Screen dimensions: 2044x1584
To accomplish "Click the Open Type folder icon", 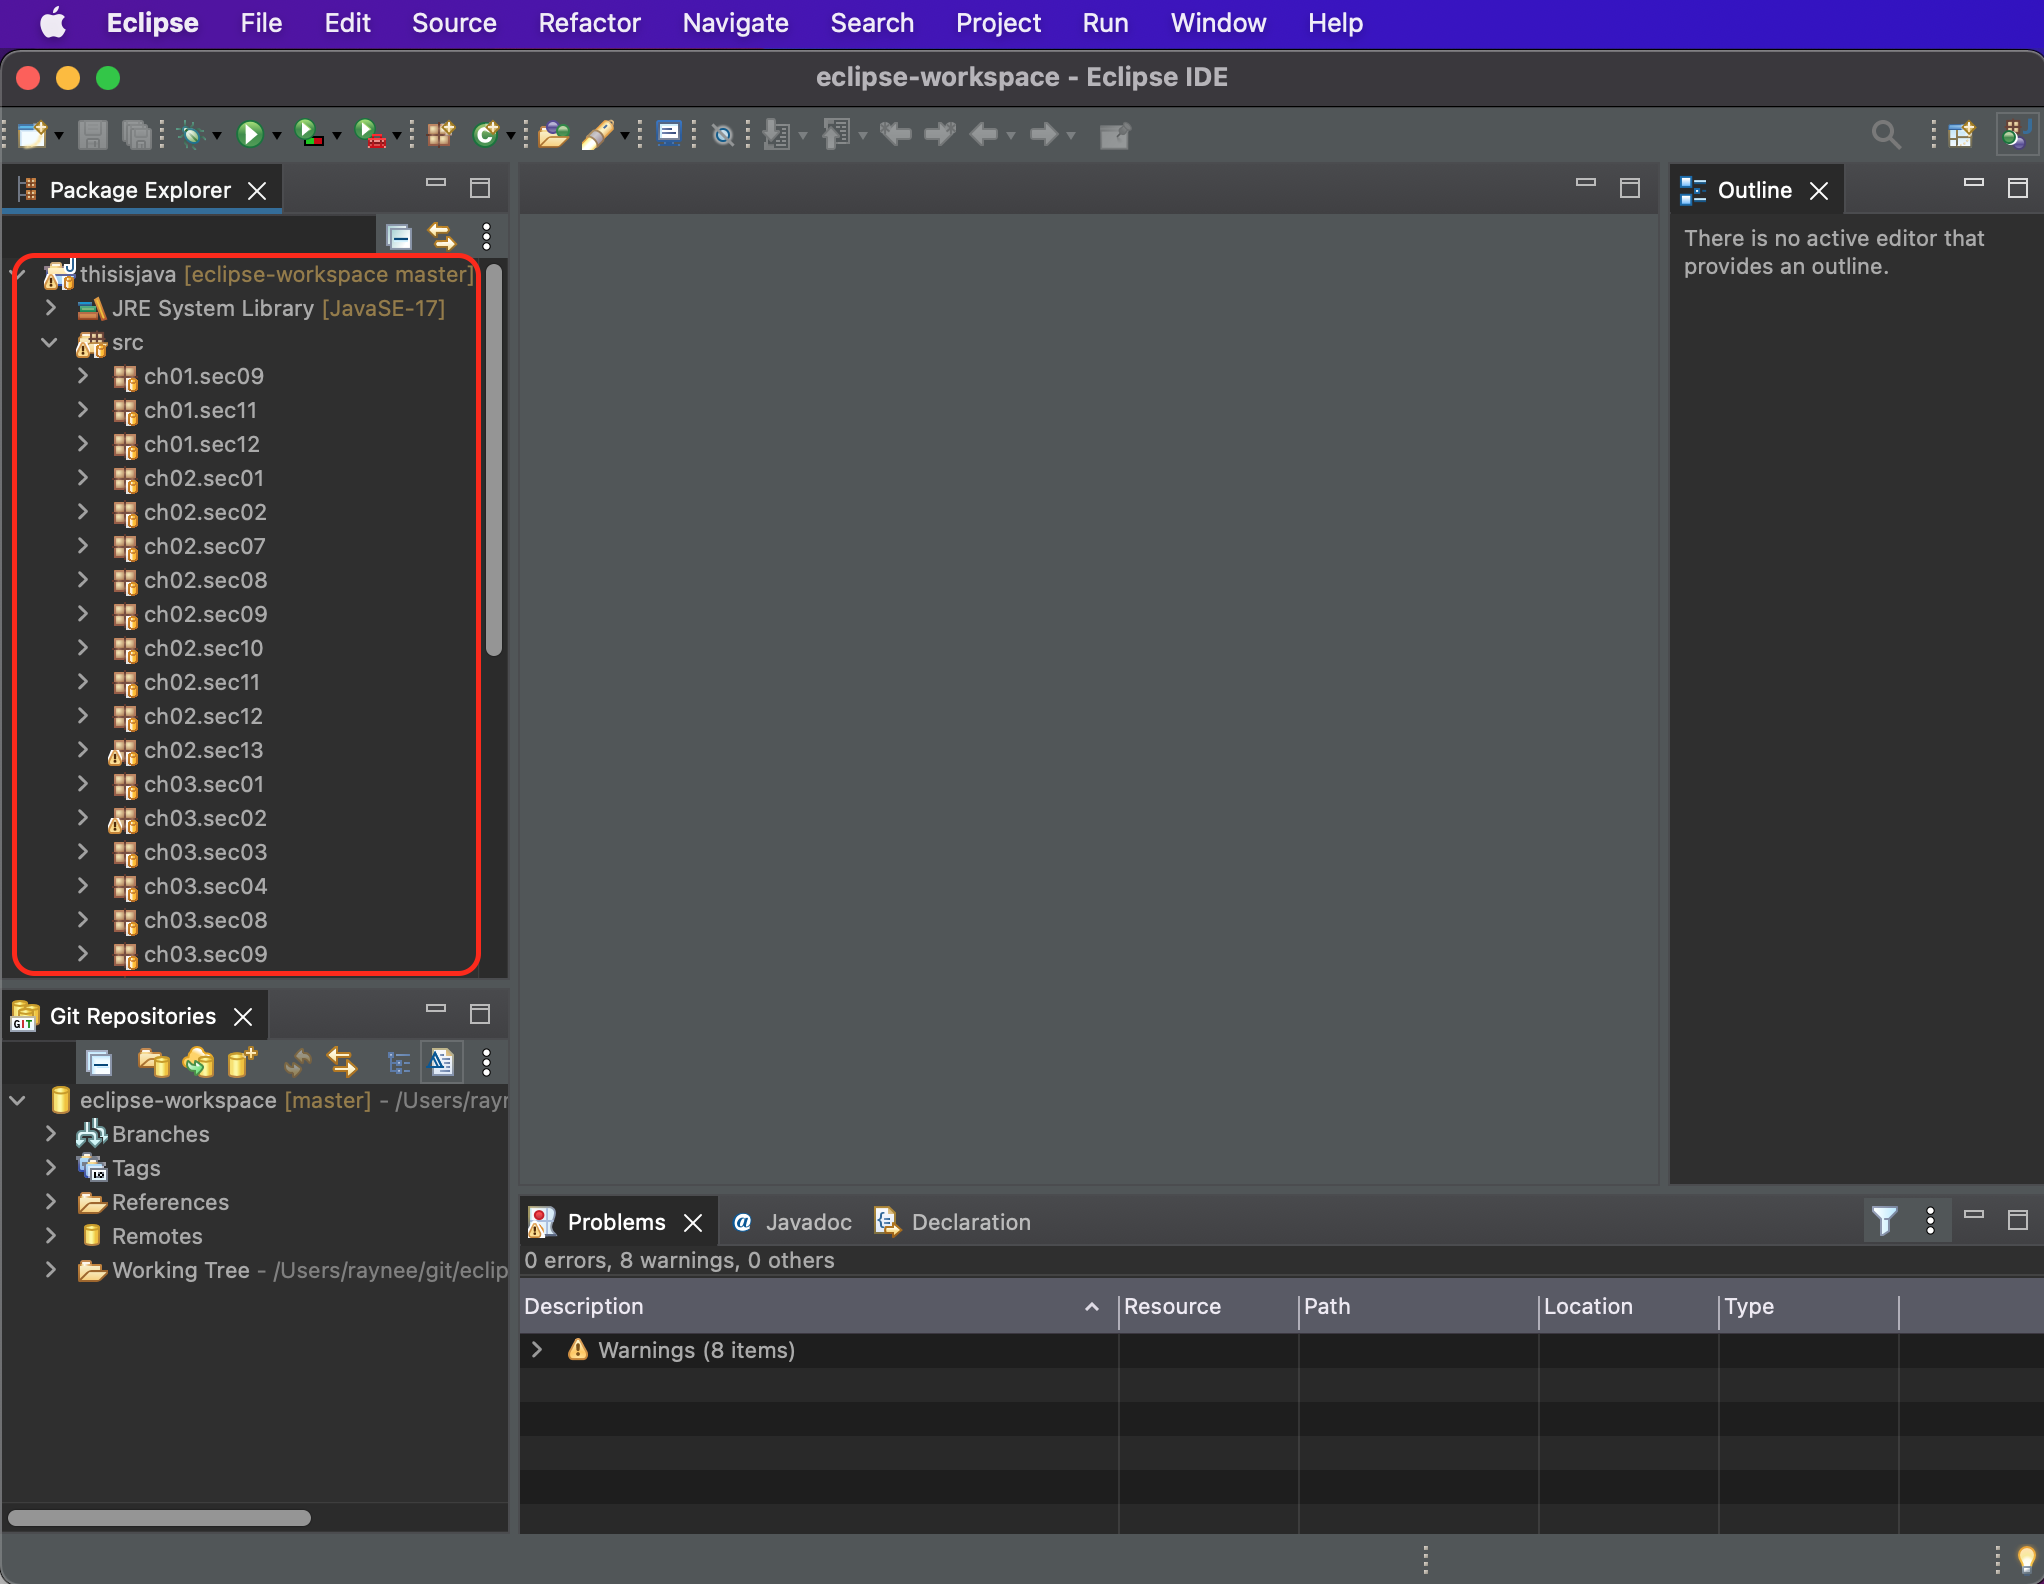I will point(553,134).
